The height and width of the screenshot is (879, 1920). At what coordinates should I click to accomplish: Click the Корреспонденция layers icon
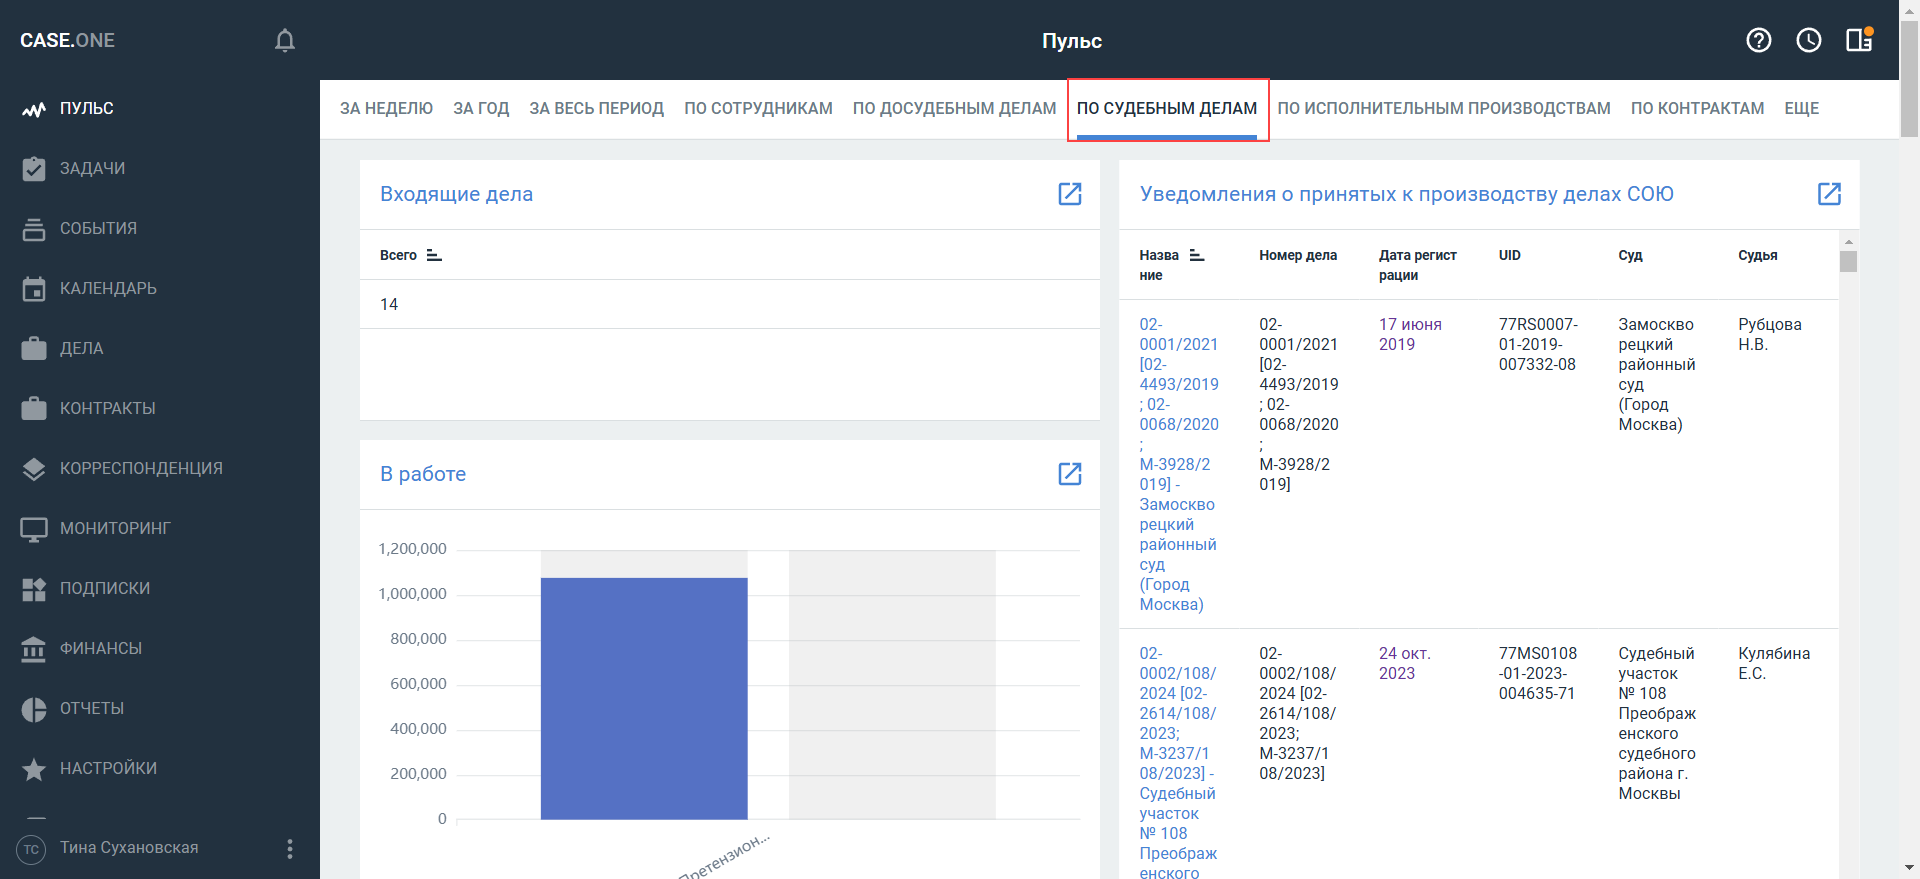(34, 469)
